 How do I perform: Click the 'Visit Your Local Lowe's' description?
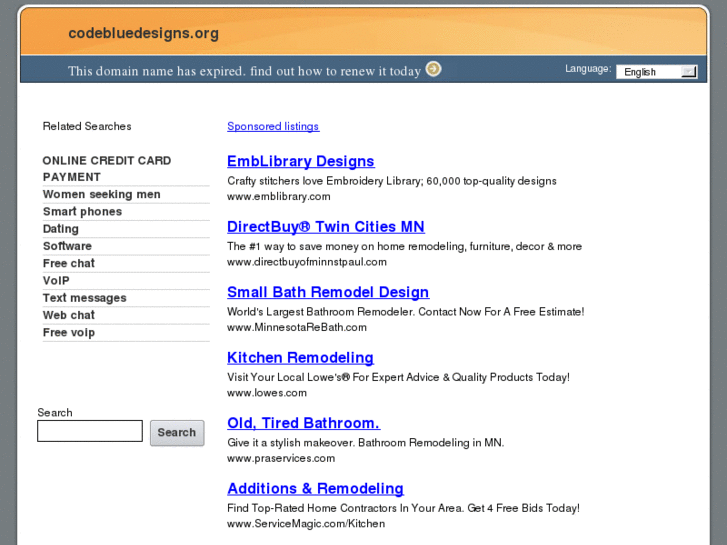click(398, 377)
